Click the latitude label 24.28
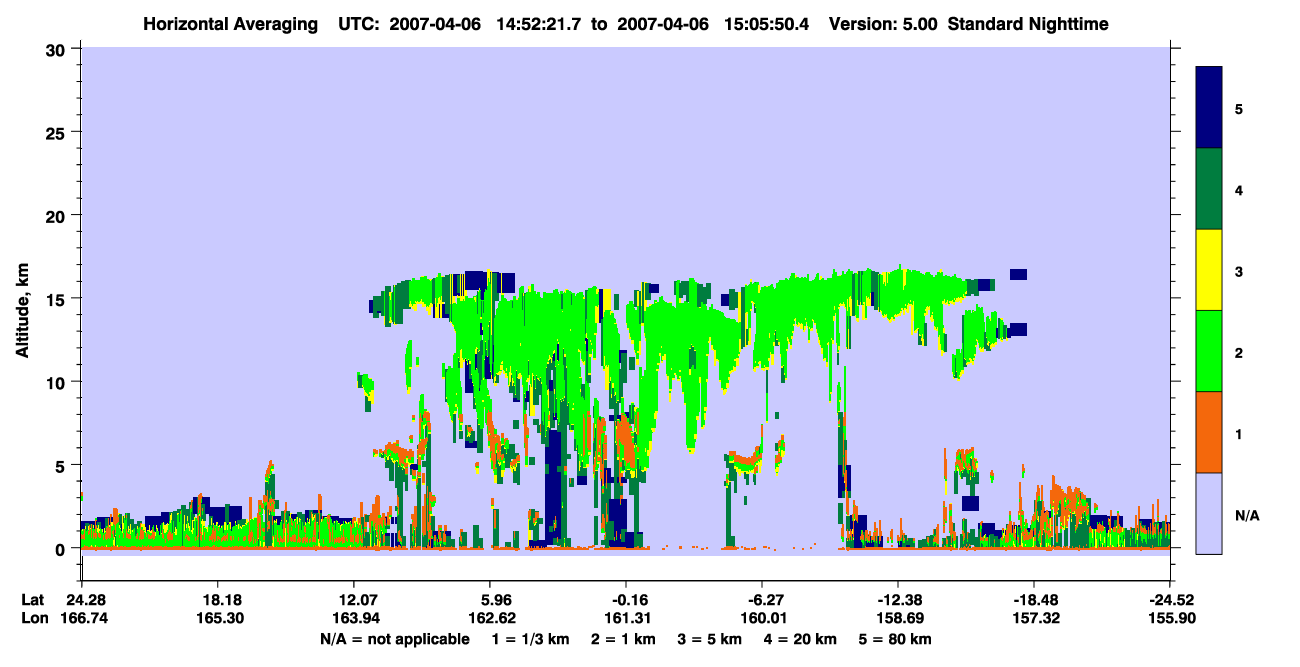This screenshot has width=1300, height=667. (x=81, y=600)
